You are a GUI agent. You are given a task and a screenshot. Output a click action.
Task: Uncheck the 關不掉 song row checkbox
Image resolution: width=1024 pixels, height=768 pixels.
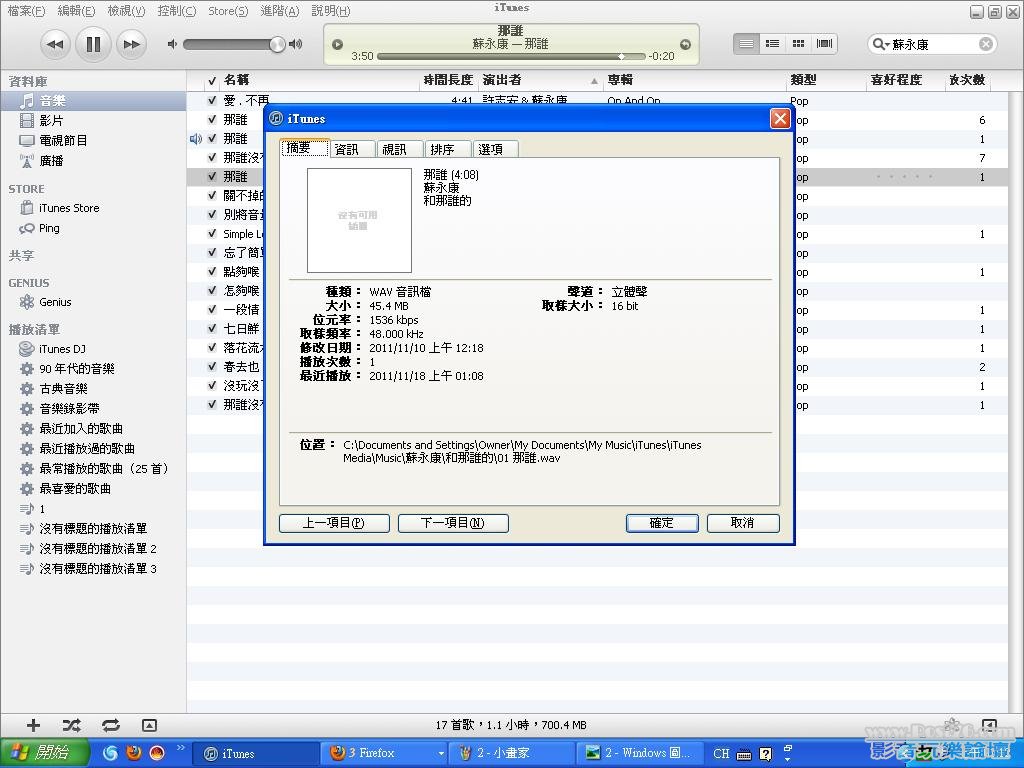212,195
